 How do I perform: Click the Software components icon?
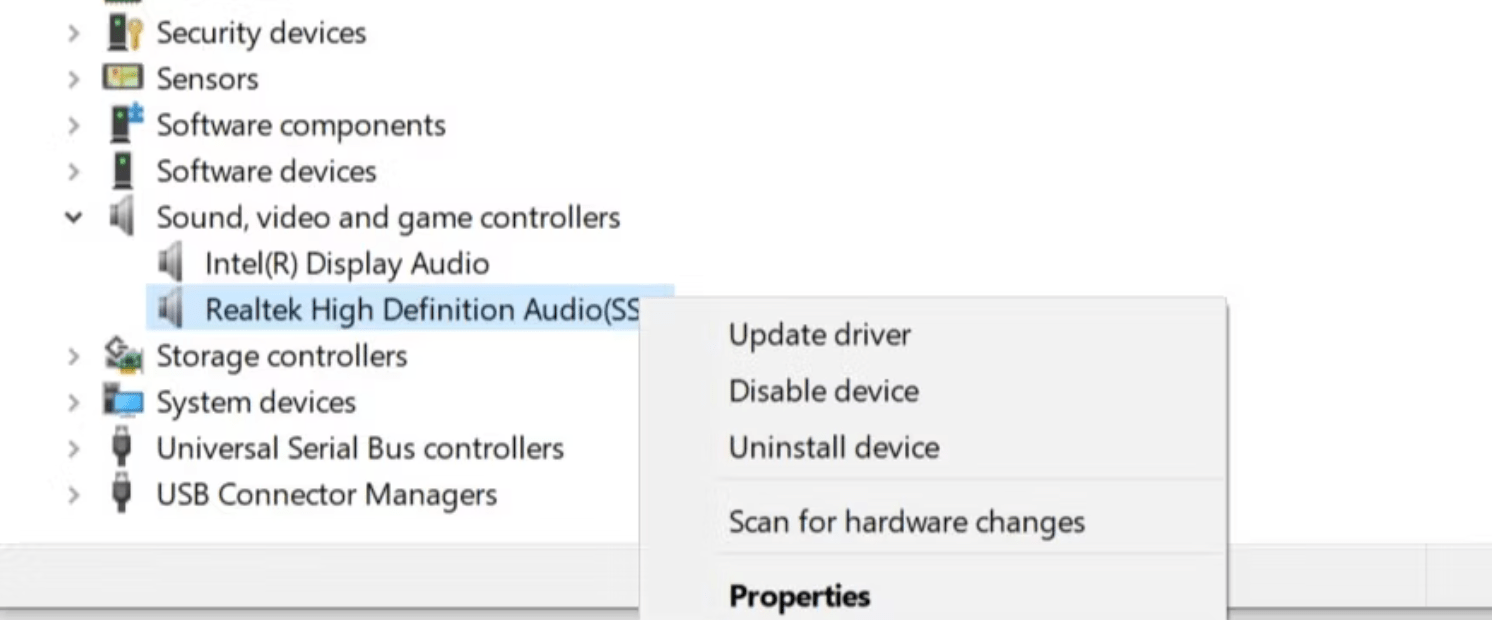tap(122, 124)
